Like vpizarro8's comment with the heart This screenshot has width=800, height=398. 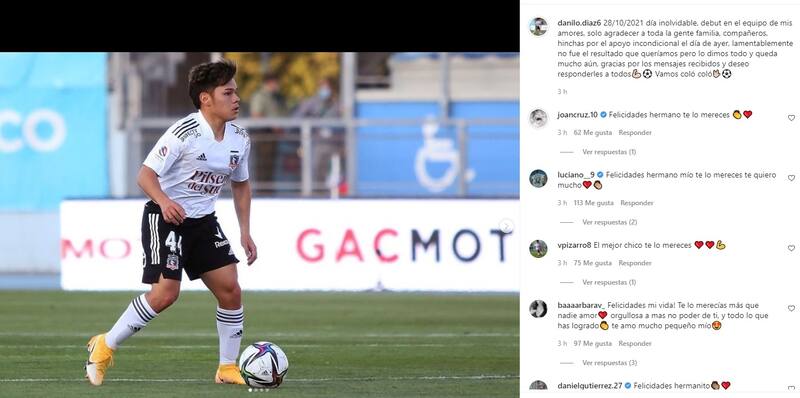[x=791, y=248]
